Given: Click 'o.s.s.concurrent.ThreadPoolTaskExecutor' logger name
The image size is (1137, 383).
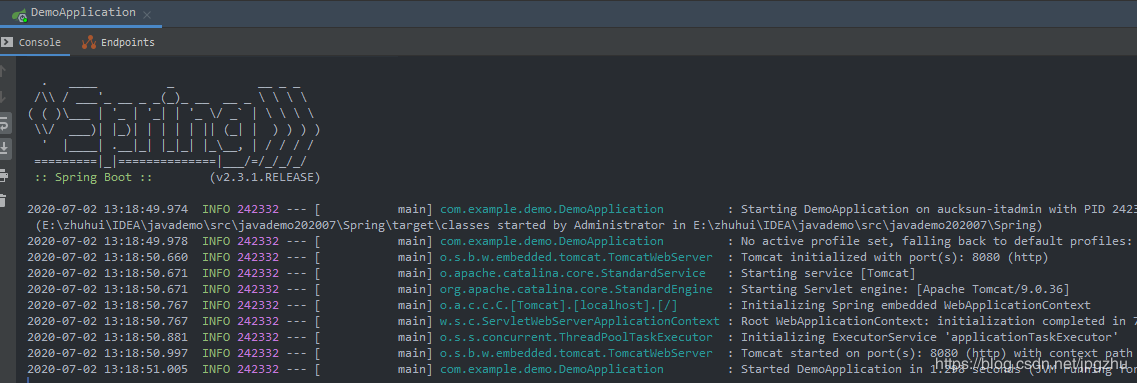Looking at the screenshot, I should [576, 337].
